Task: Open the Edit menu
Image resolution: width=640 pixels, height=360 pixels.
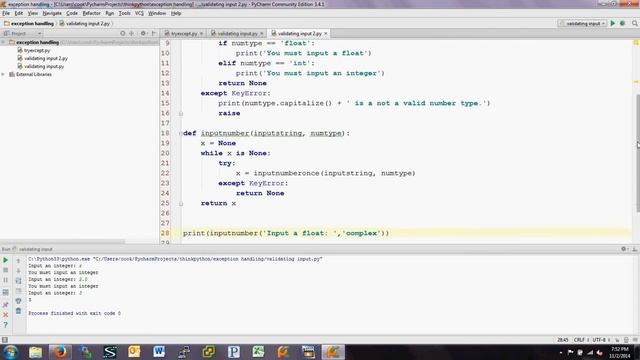Action: point(19,13)
